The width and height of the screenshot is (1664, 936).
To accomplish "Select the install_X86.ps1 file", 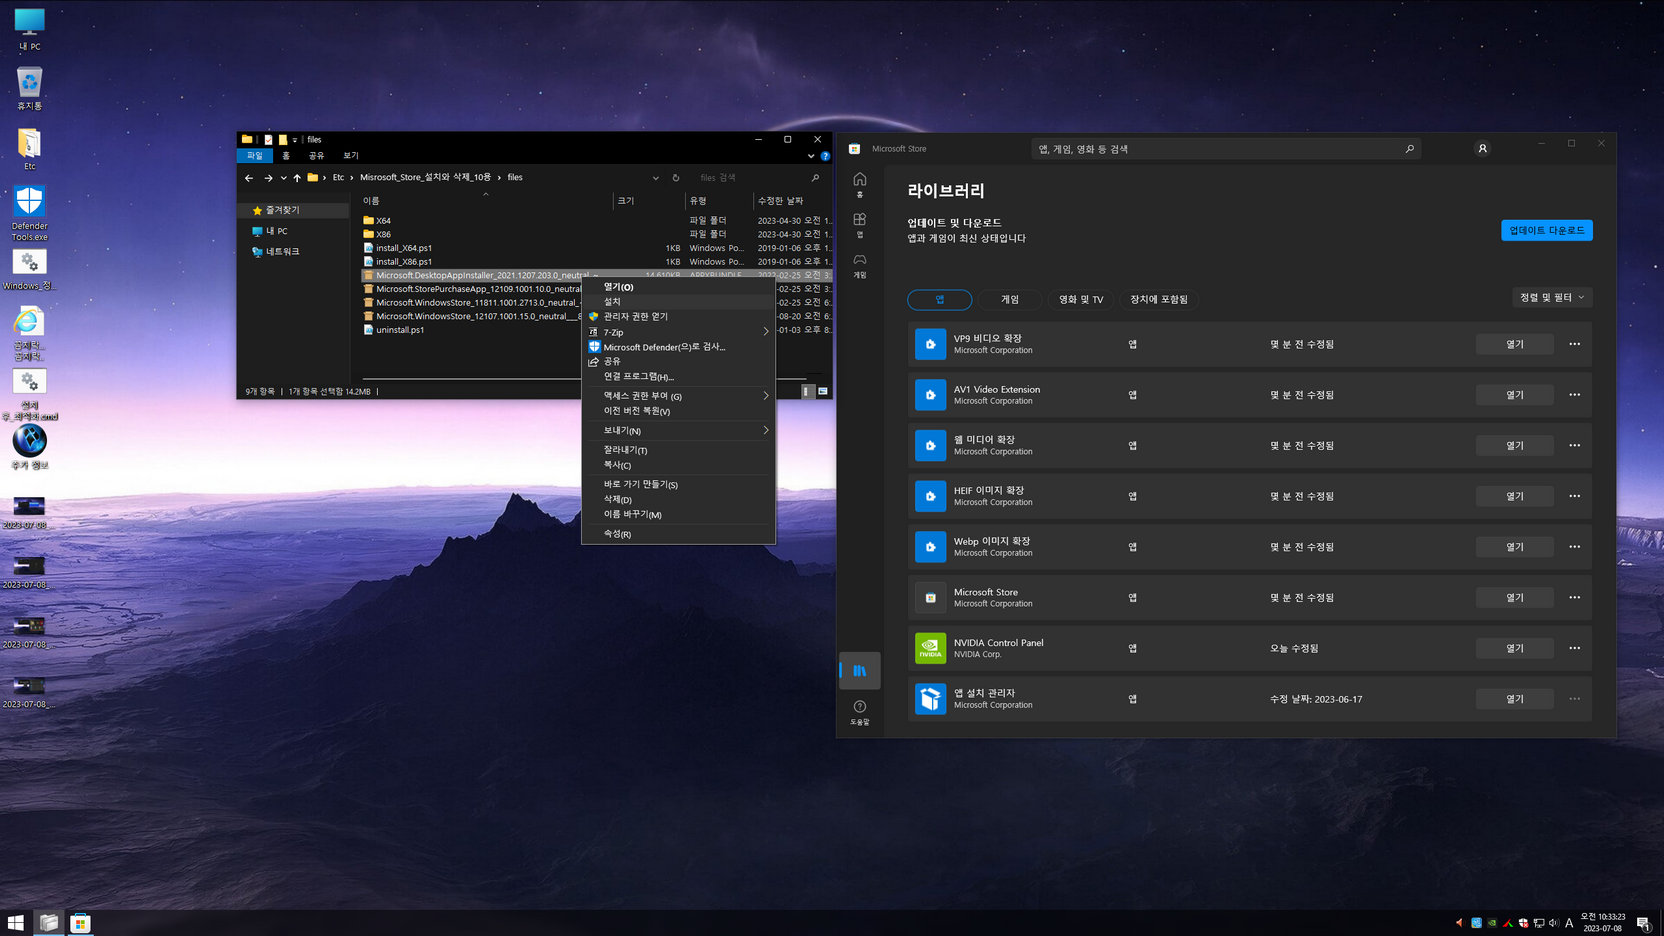I will pyautogui.click(x=404, y=262).
